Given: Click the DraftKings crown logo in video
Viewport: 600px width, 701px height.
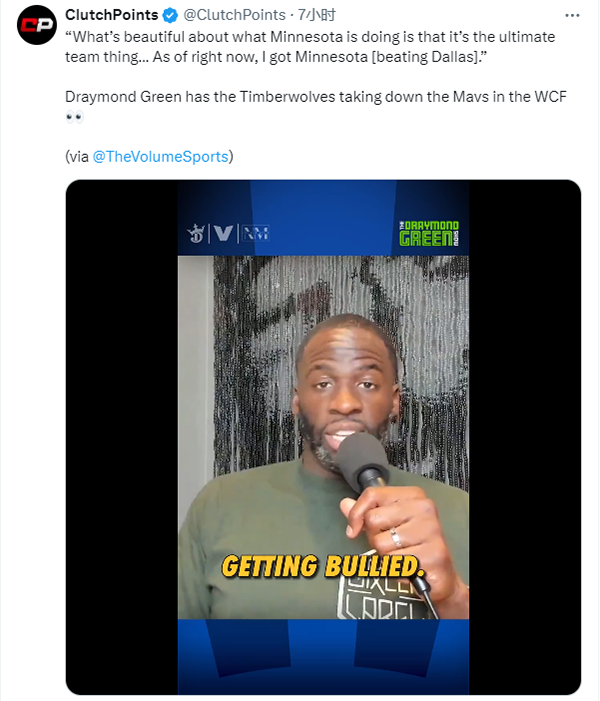Looking at the screenshot, I should click(196, 233).
